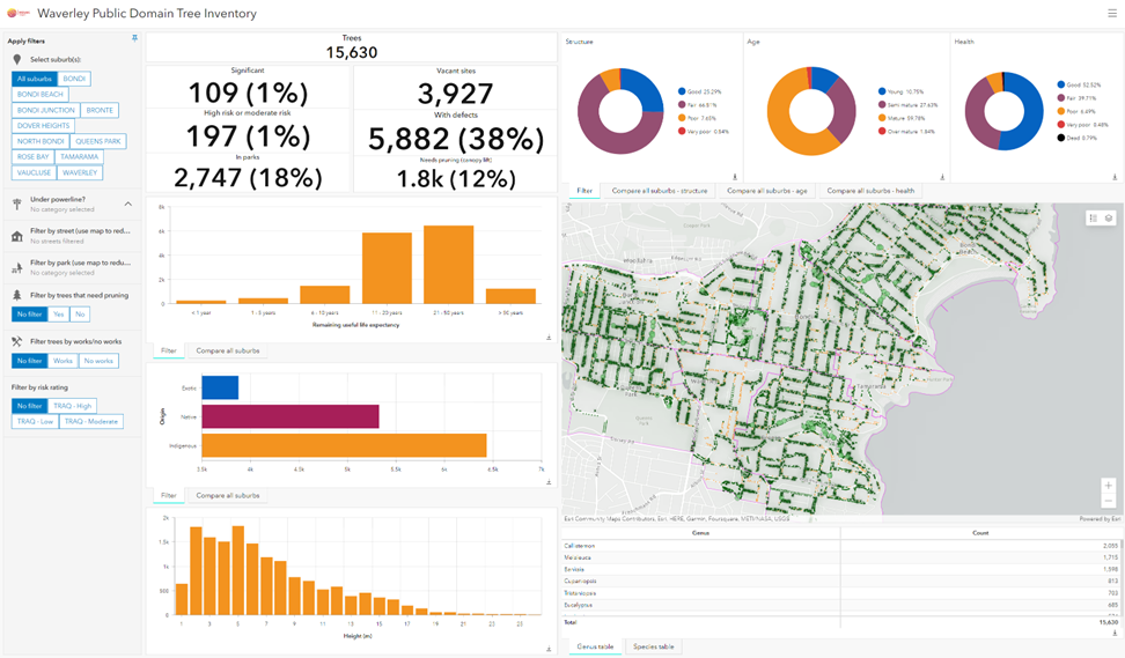The width and height of the screenshot is (1125, 658).
Task: Click download icon below life expectancy chart
Action: pyautogui.click(x=549, y=337)
